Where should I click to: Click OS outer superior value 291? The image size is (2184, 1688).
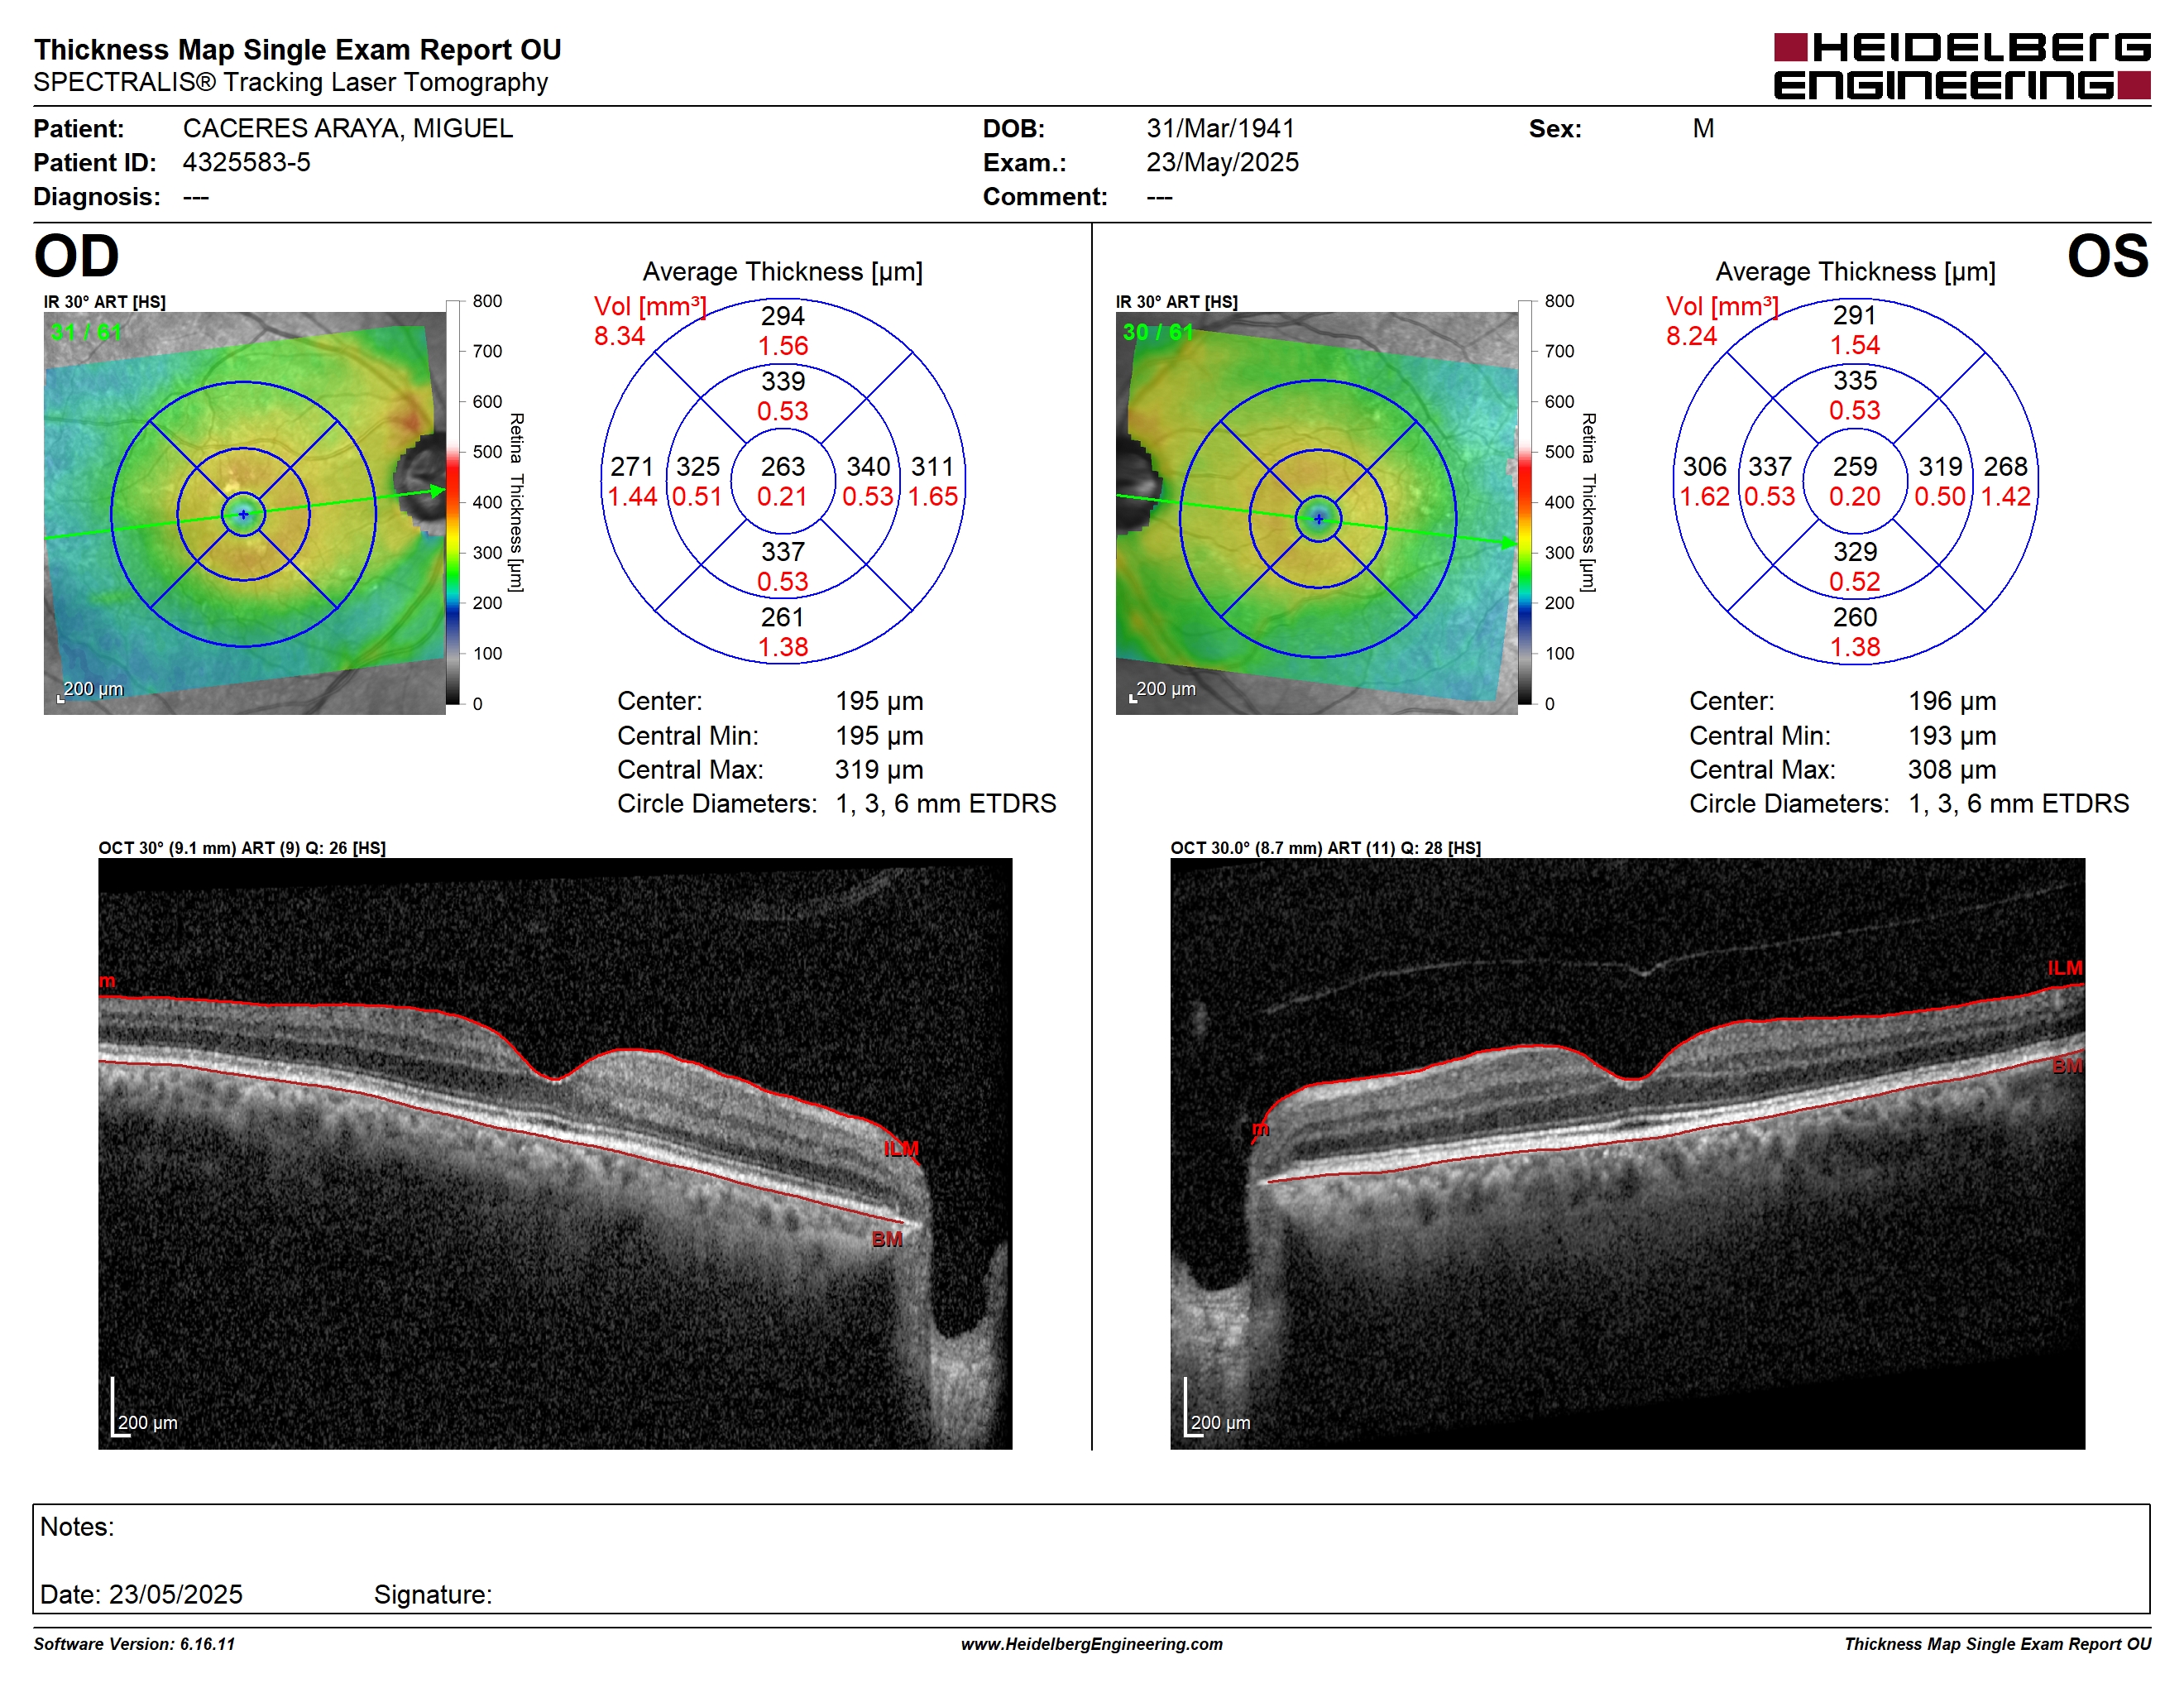coord(1855,315)
